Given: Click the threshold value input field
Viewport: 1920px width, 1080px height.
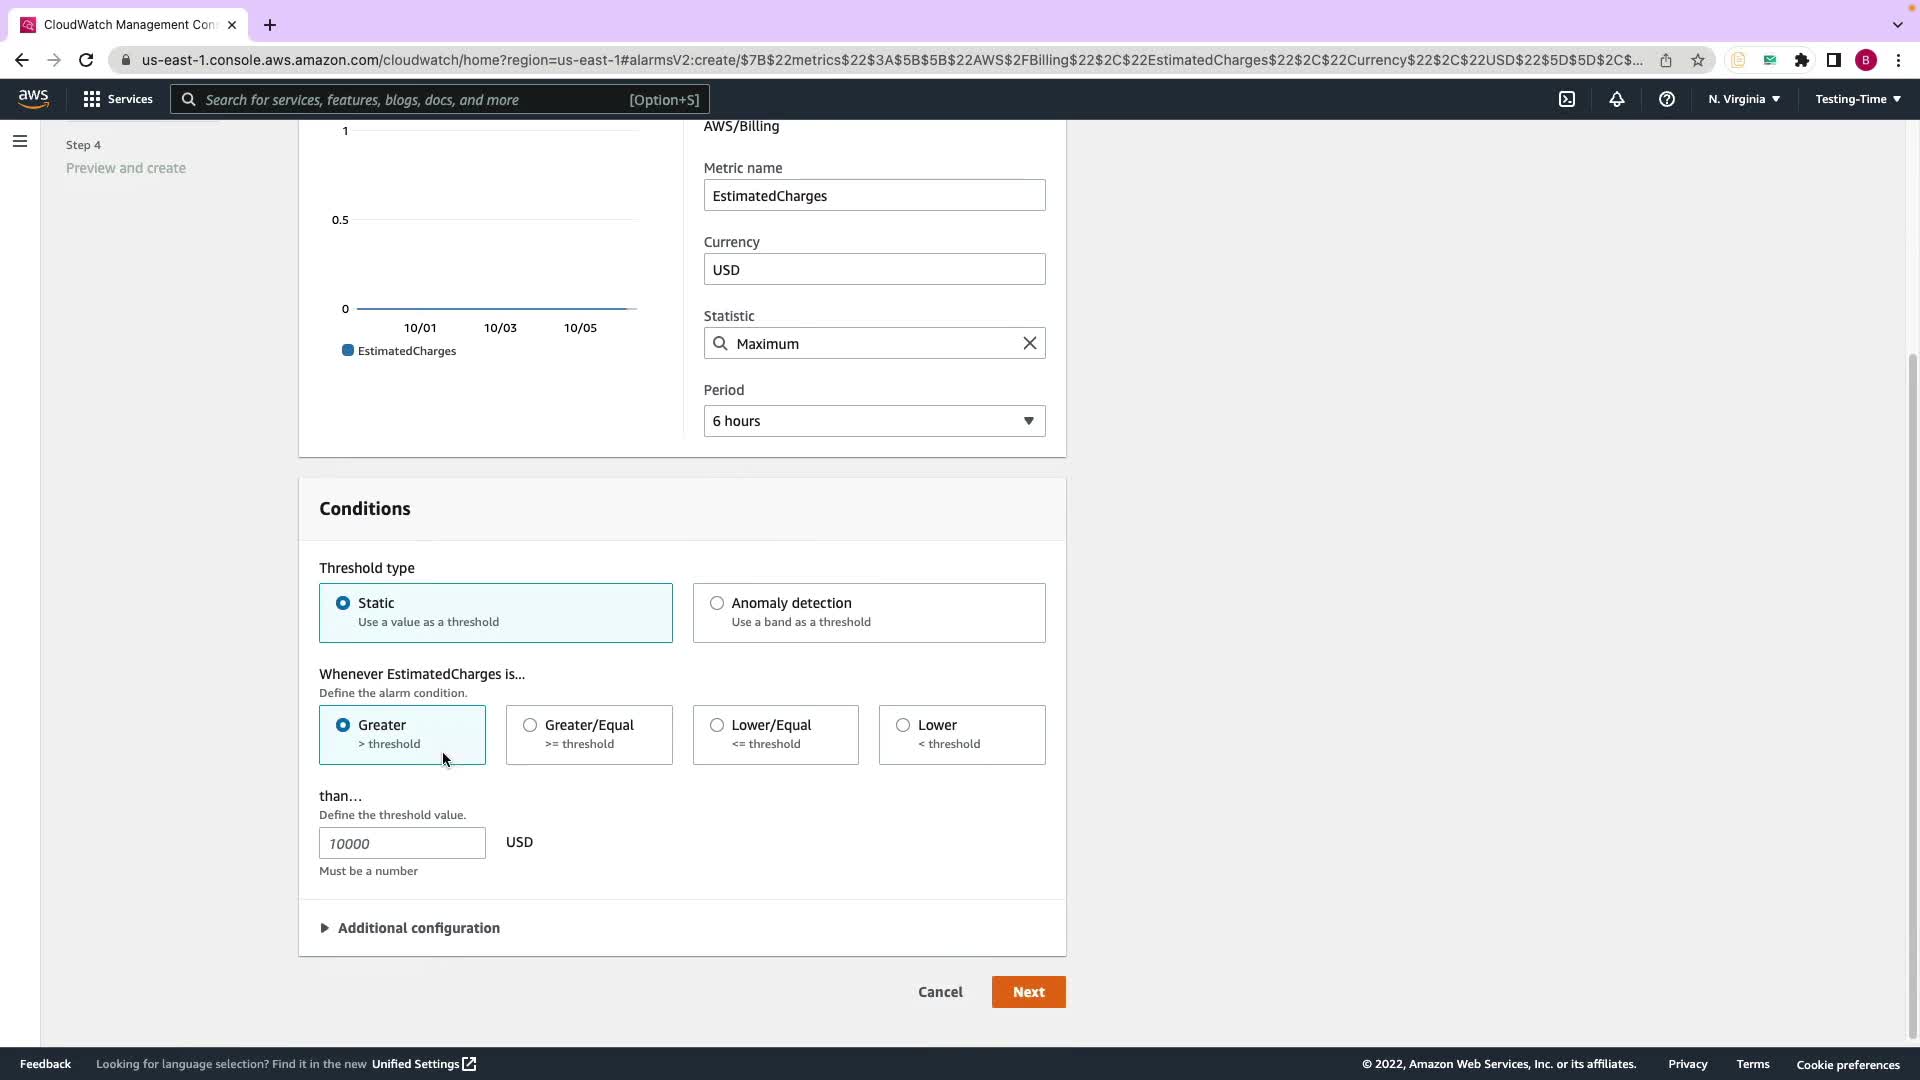Looking at the screenshot, I should (x=402, y=843).
